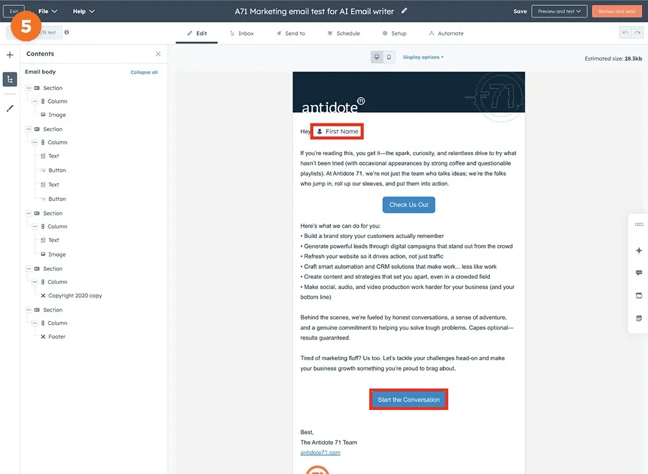Click the 'Here's what we can do' paragraph
The height and width of the screenshot is (474, 648).
pos(340,226)
